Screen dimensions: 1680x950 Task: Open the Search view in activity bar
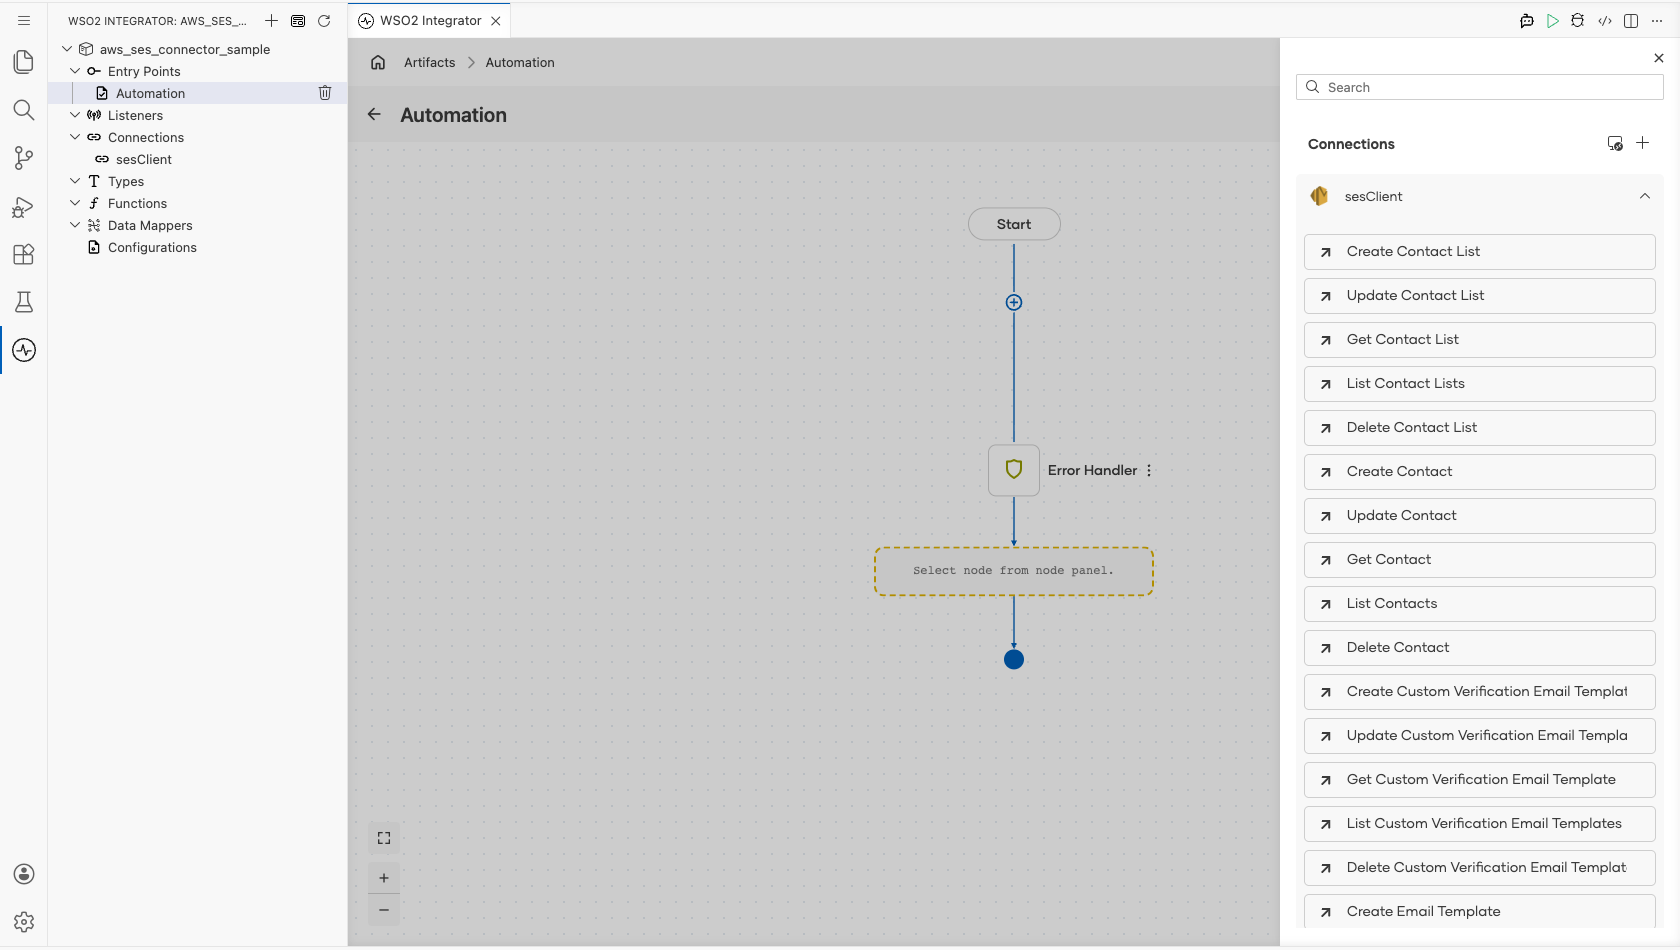tap(24, 110)
